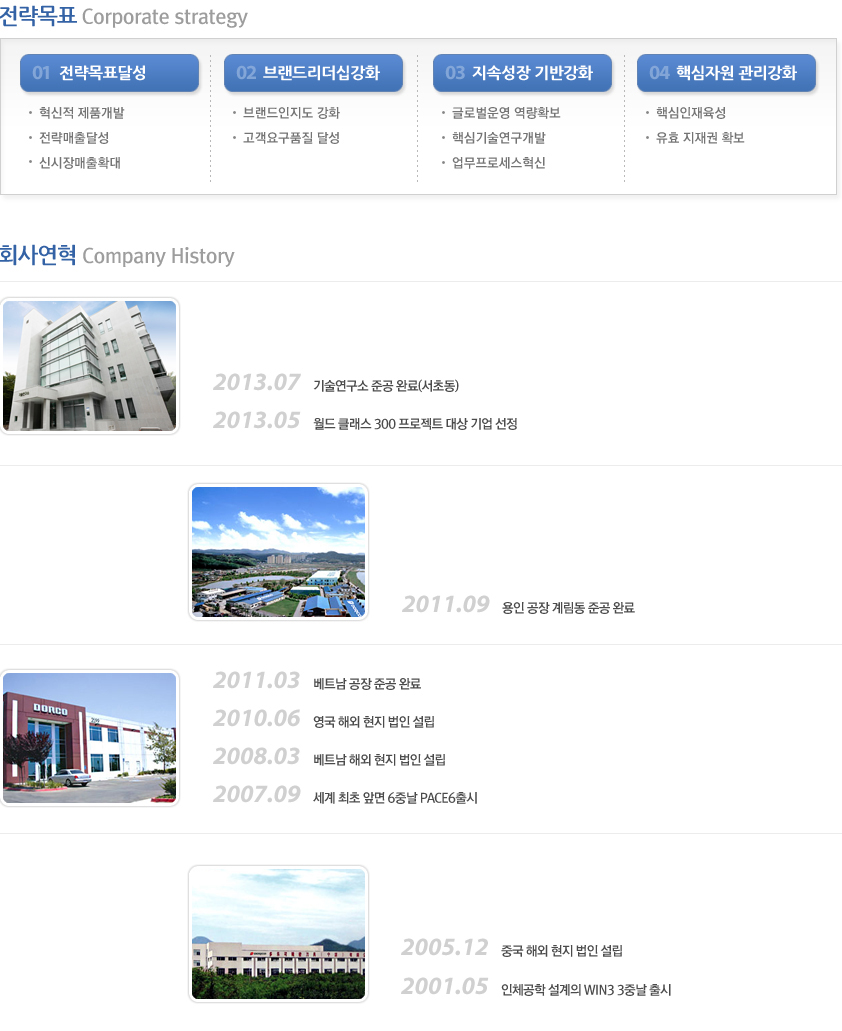Click the 혁신적 제품개발 list item
This screenshot has height=1031, width=842.
pyautogui.click(x=82, y=113)
